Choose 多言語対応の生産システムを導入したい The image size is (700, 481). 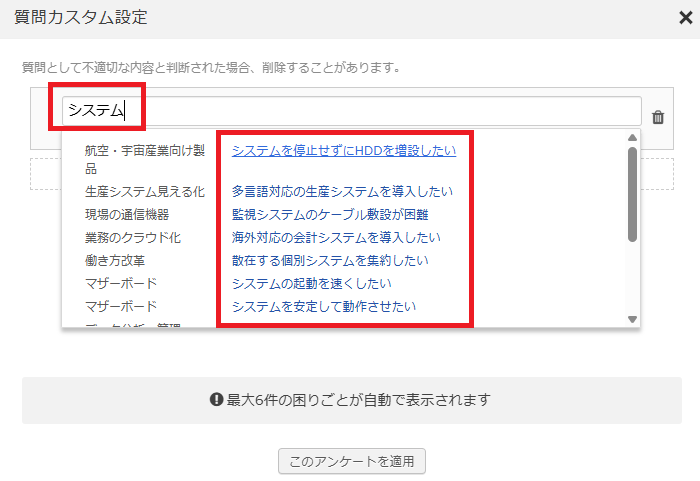[x=342, y=191]
